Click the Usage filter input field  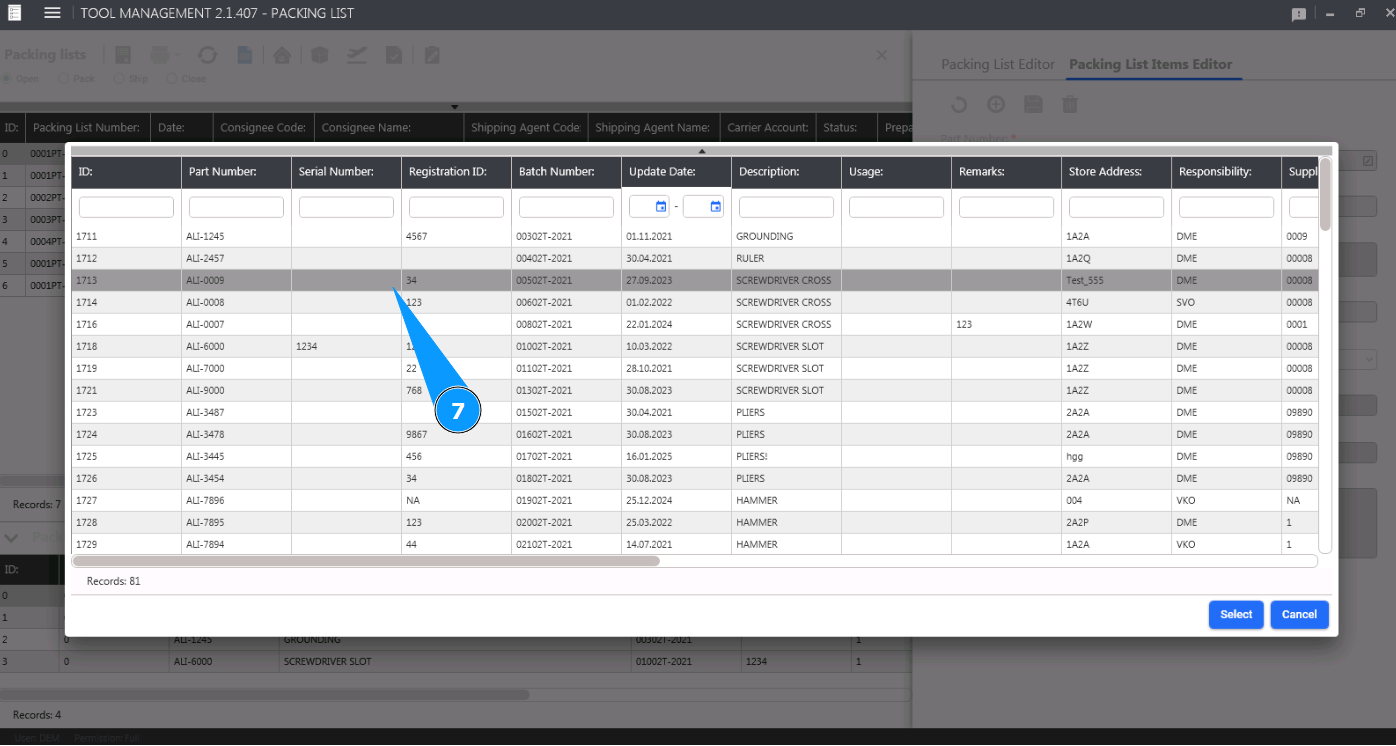[896, 207]
